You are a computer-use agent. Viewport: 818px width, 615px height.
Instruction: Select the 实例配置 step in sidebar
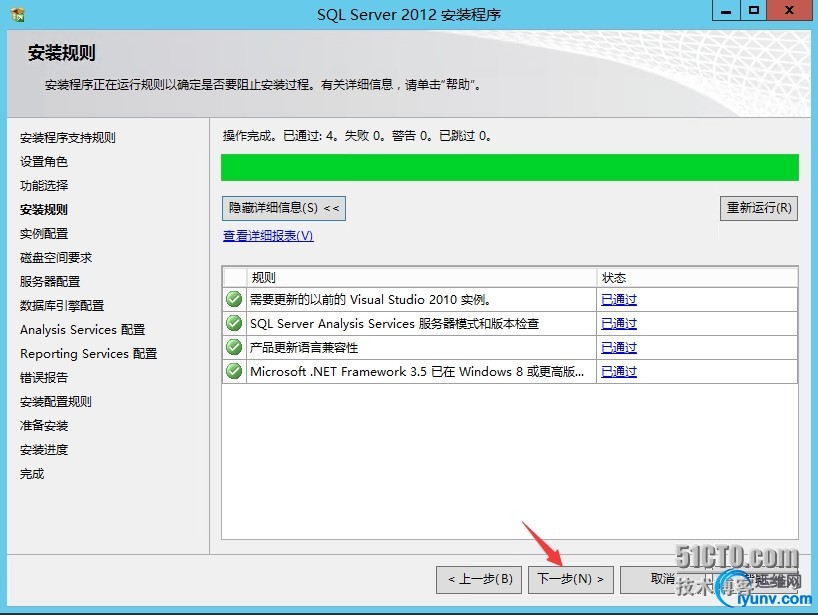pos(44,234)
